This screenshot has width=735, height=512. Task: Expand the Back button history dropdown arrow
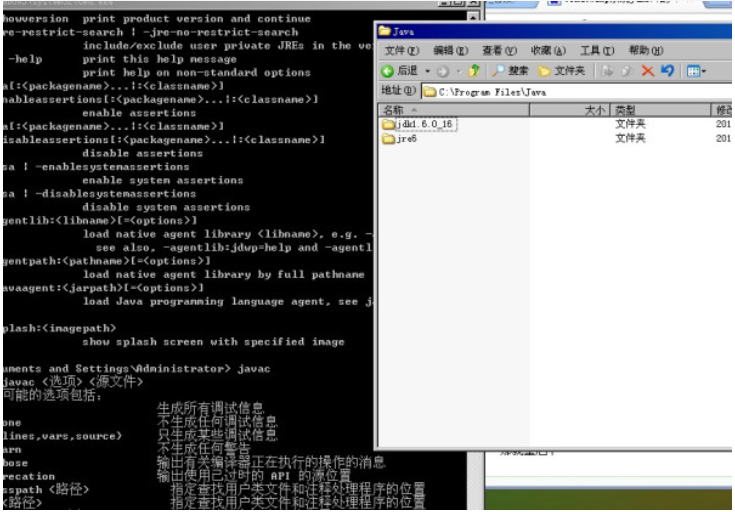point(427,71)
